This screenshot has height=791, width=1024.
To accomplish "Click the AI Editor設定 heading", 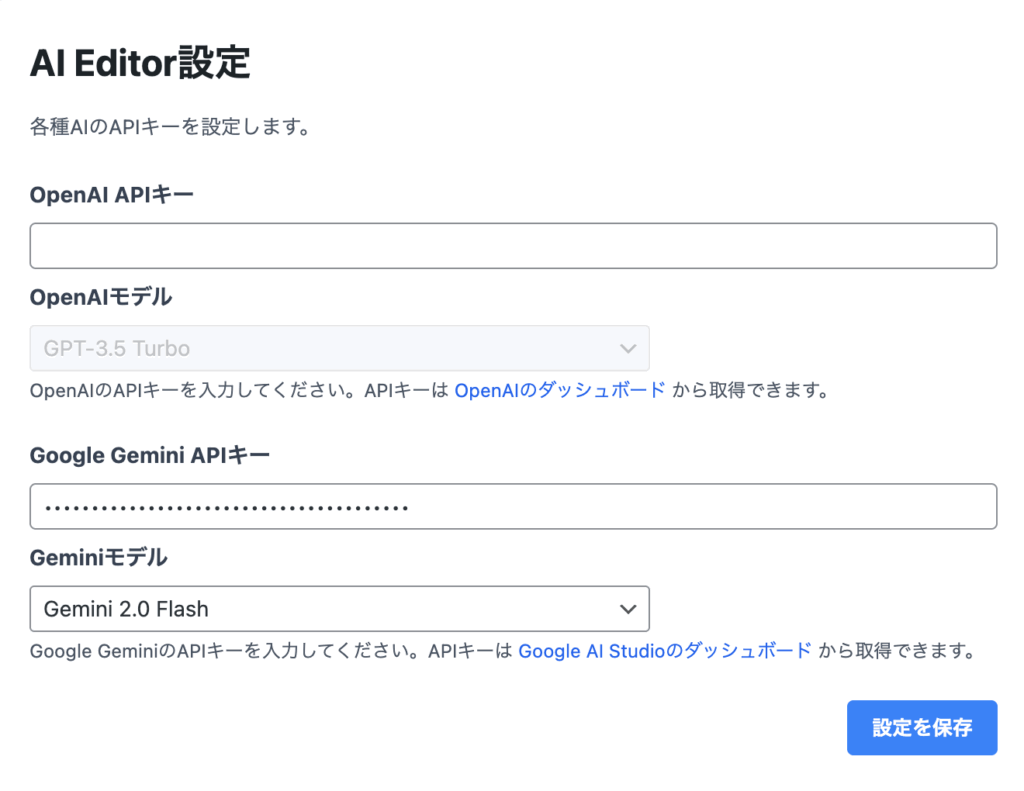I will pyautogui.click(x=140, y=63).
